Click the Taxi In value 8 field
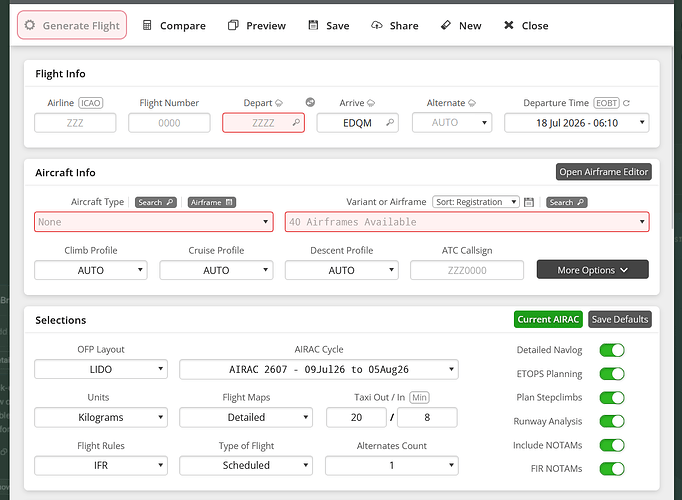The width and height of the screenshot is (682, 500). point(427,417)
